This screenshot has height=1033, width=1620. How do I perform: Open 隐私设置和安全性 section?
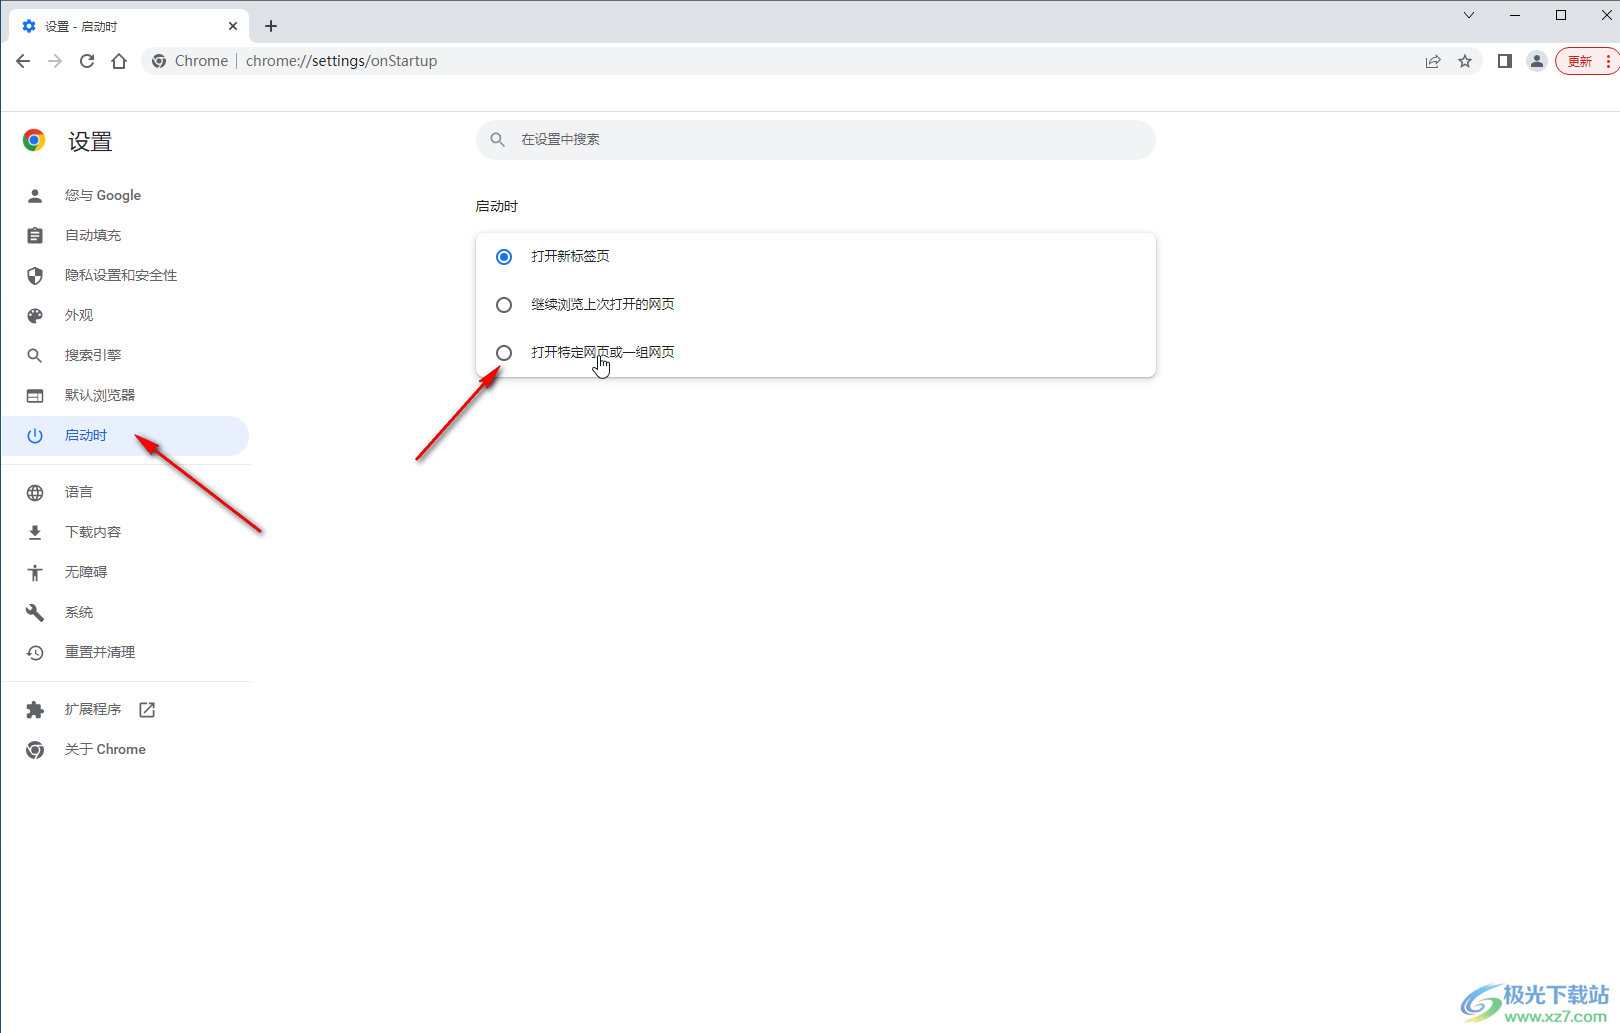(x=125, y=276)
